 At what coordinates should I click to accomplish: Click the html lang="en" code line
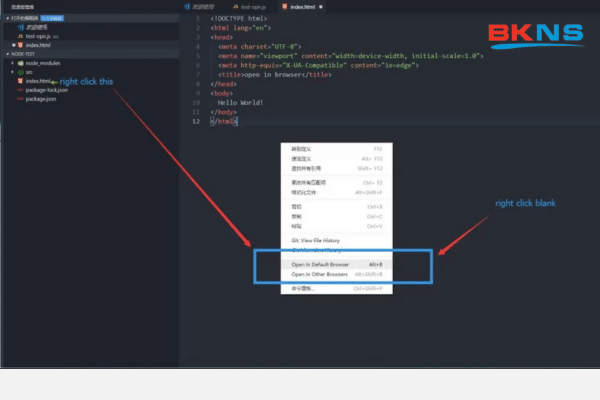tap(240, 28)
